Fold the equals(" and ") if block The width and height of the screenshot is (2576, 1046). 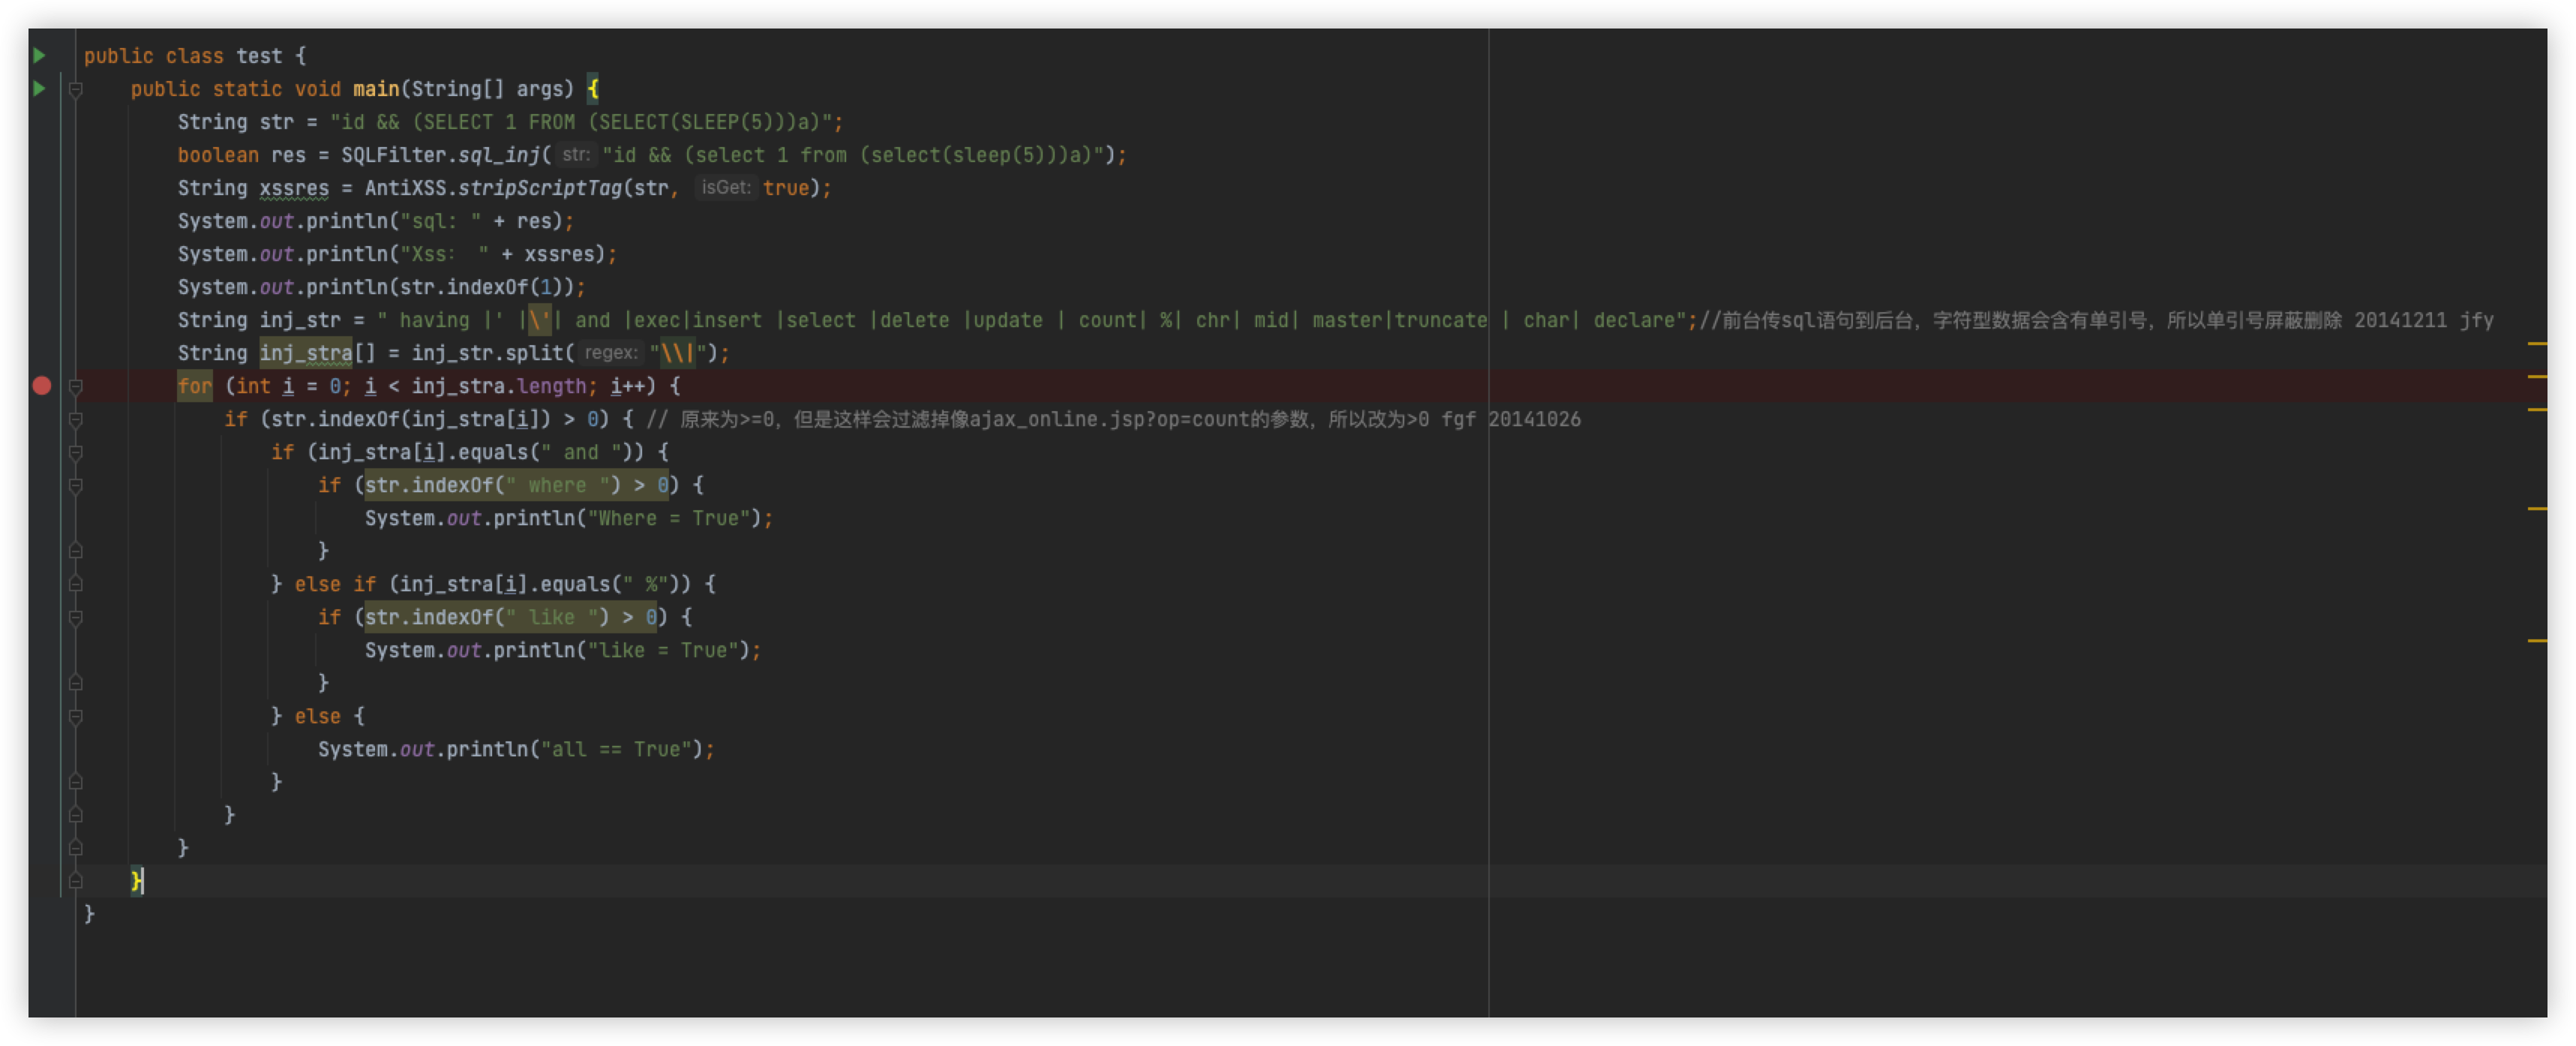click(x=76, y=452)
